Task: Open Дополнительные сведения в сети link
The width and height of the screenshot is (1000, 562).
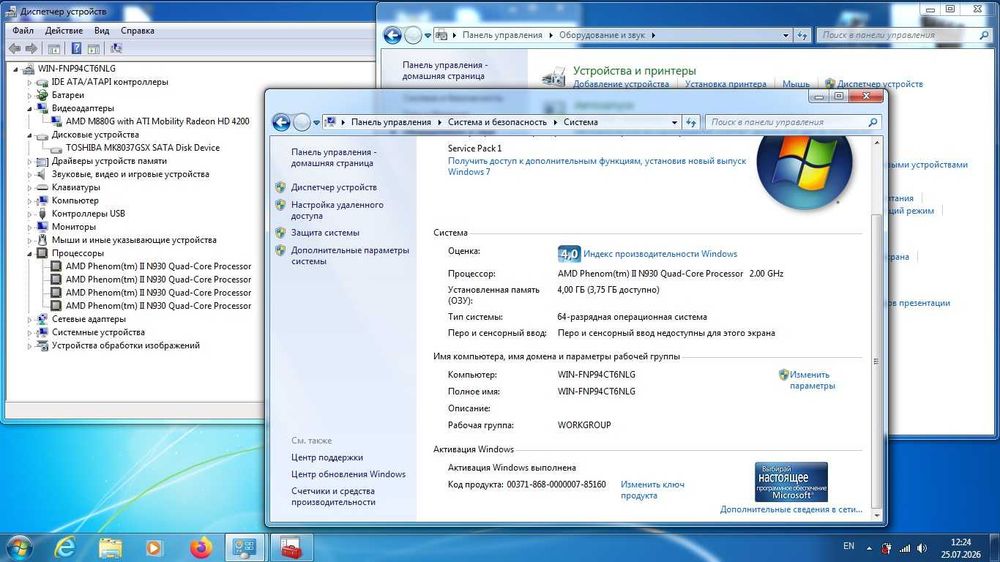Action: 791,509
